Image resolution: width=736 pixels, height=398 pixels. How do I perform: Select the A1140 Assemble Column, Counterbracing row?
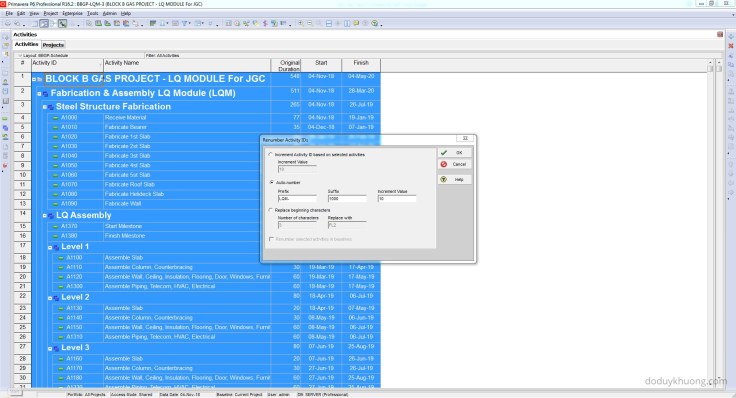(x=206, y=318)
